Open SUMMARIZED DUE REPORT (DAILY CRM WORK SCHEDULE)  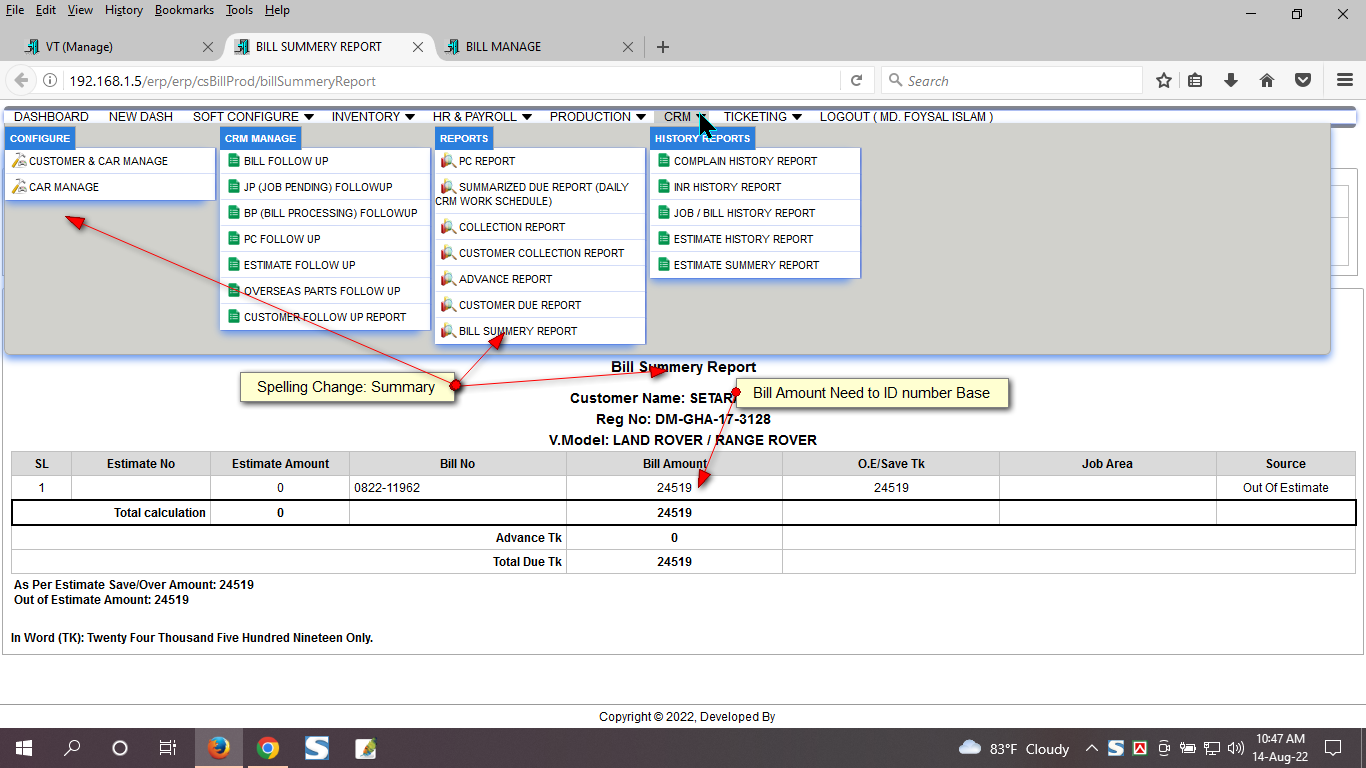click(540, 194)
